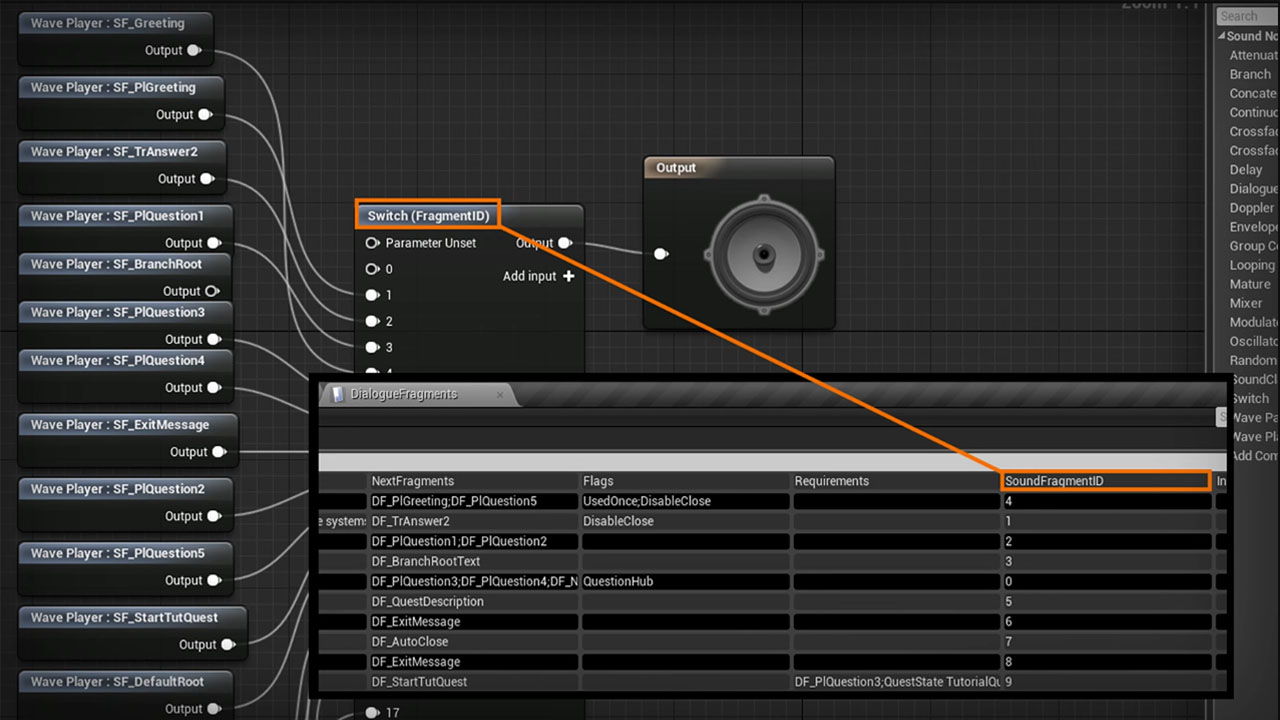Click input pin 0 on Switch node

(x=372, y=269)
